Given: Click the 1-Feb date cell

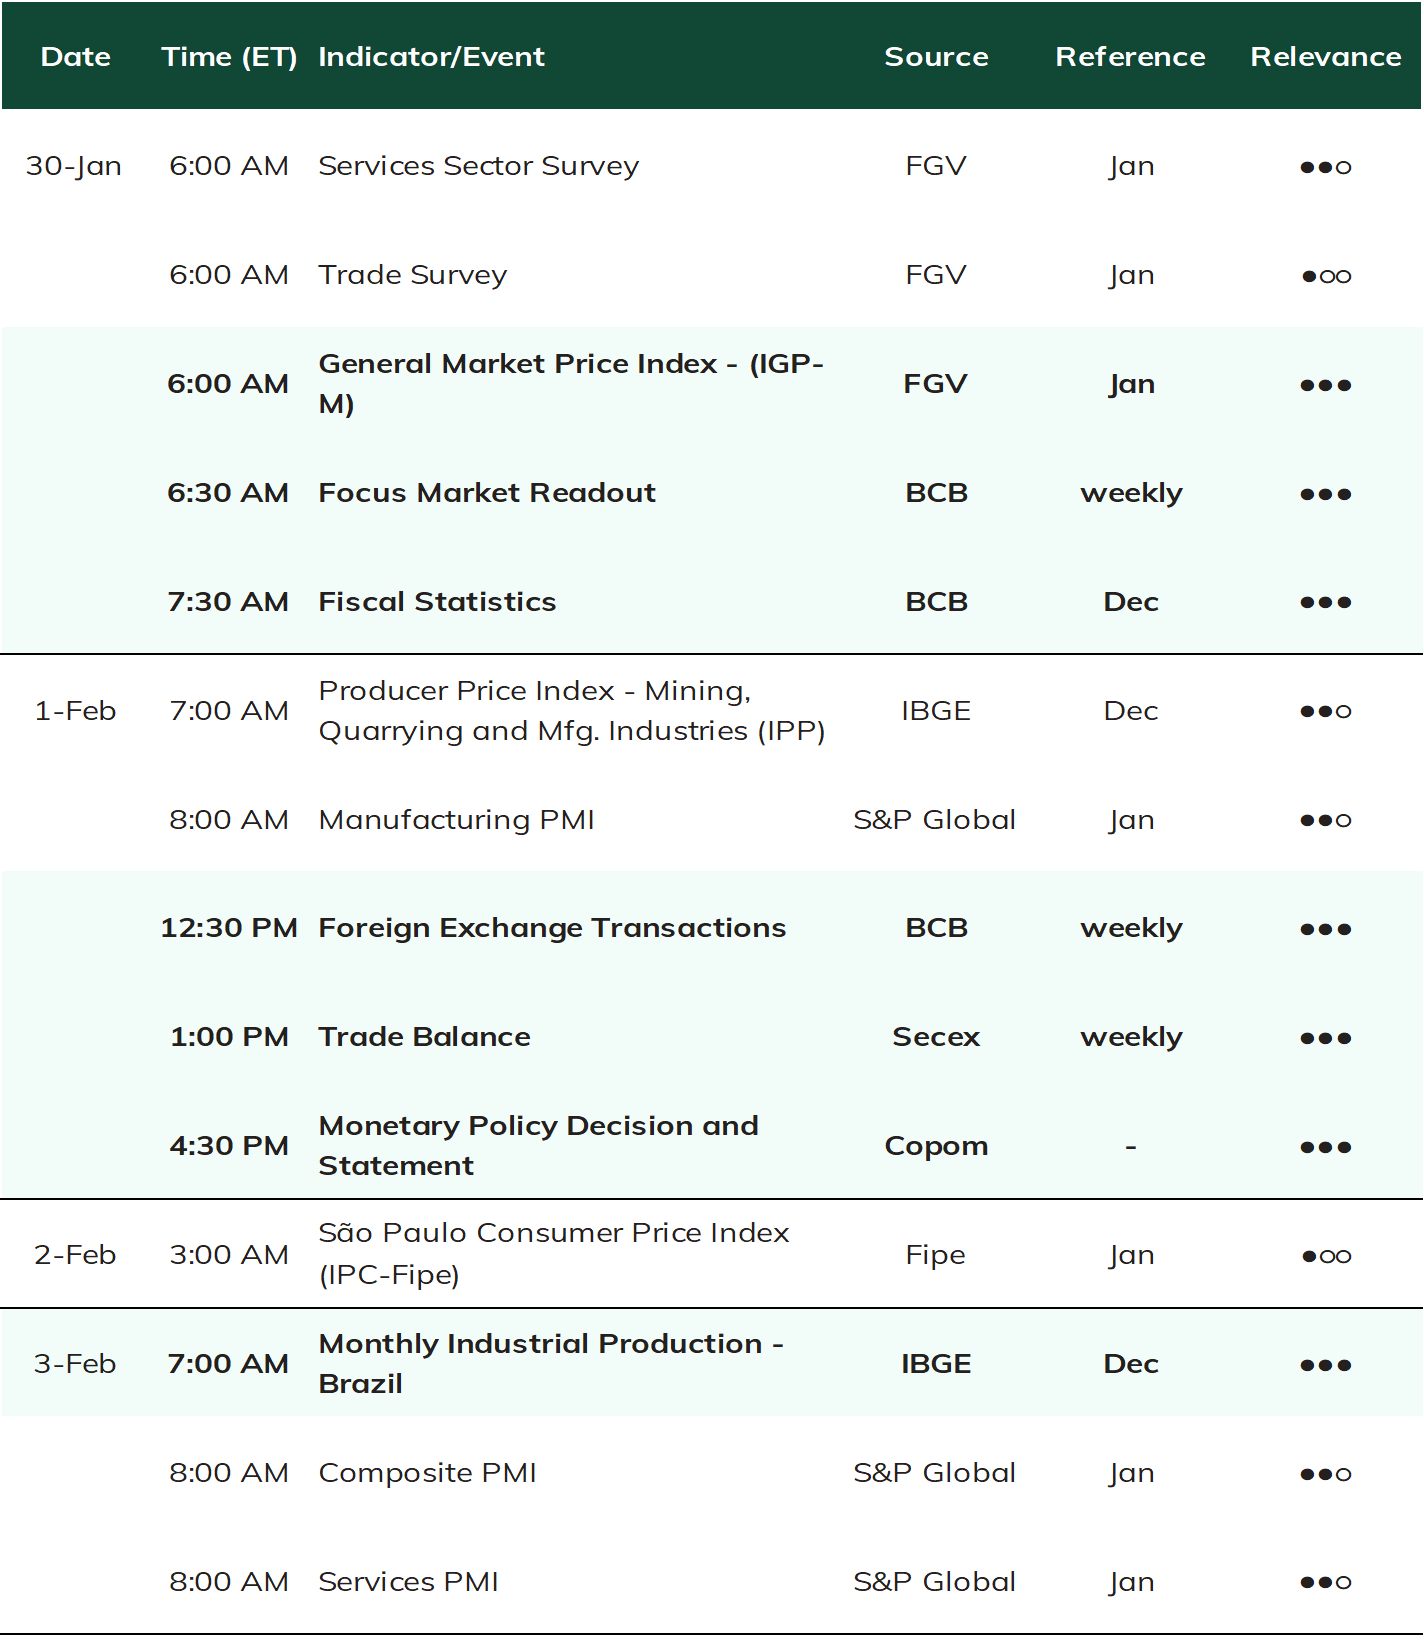Looking at the screenshot, I should tap(75, 711).
